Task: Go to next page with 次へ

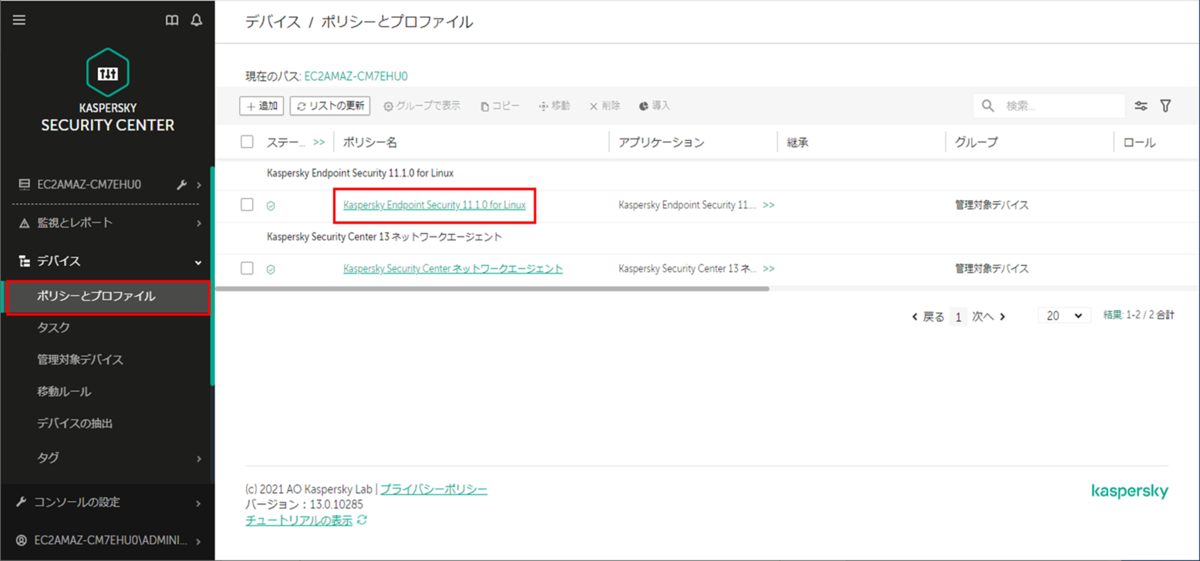Action: tap(988, 316)
